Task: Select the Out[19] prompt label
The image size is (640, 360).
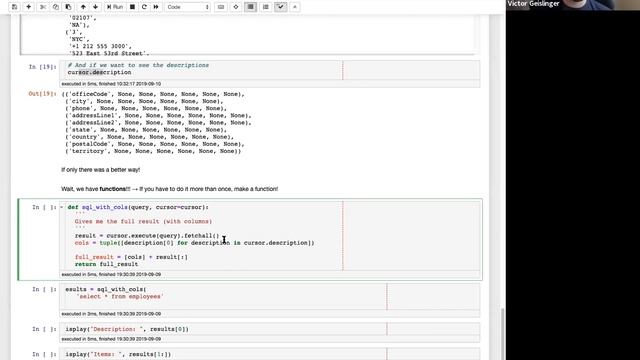Action: point(42,94)
